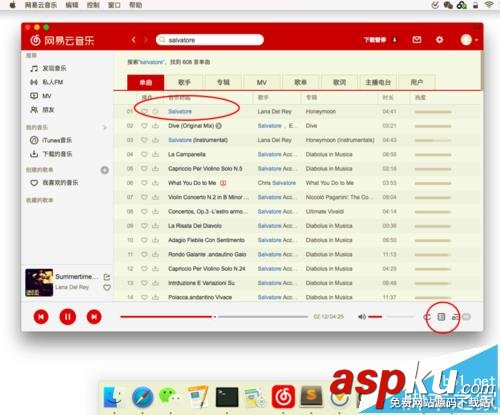500x415 pixels.
Task: Switch to the 歌词 tab
Action: click(x=339, y=82)
